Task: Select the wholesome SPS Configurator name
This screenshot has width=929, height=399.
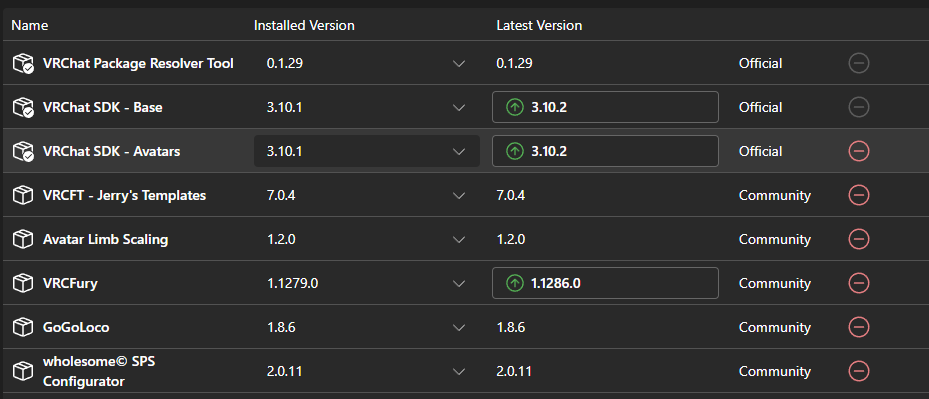Action: [99, 371]
